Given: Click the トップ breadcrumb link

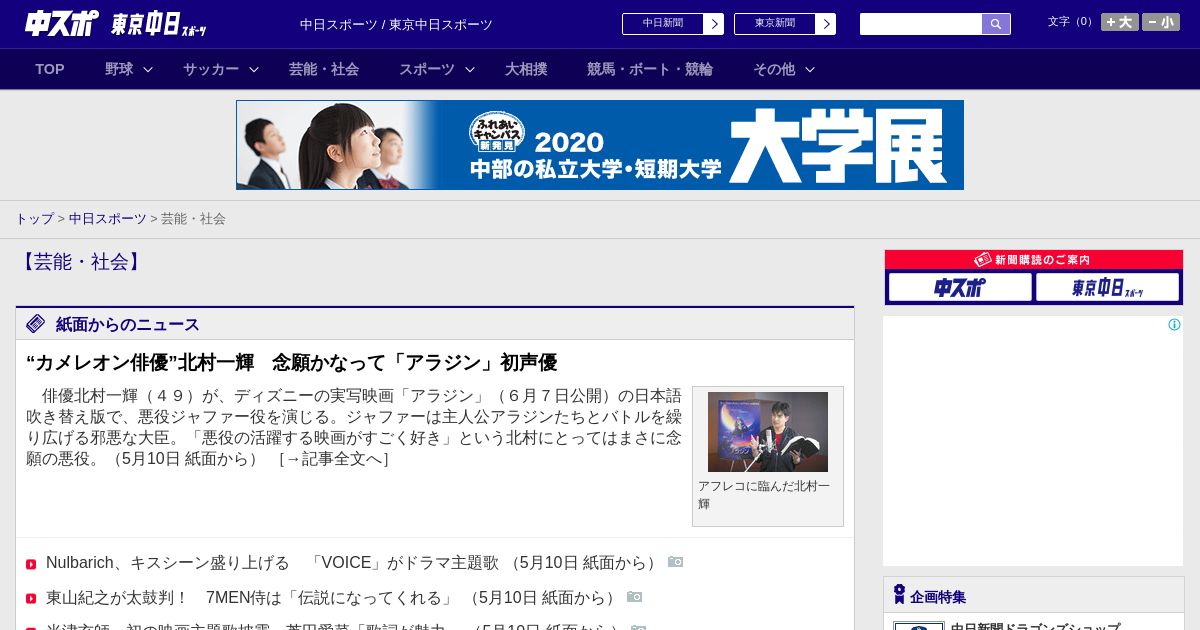Looking at the screenshot, I should tap(34, 218).
